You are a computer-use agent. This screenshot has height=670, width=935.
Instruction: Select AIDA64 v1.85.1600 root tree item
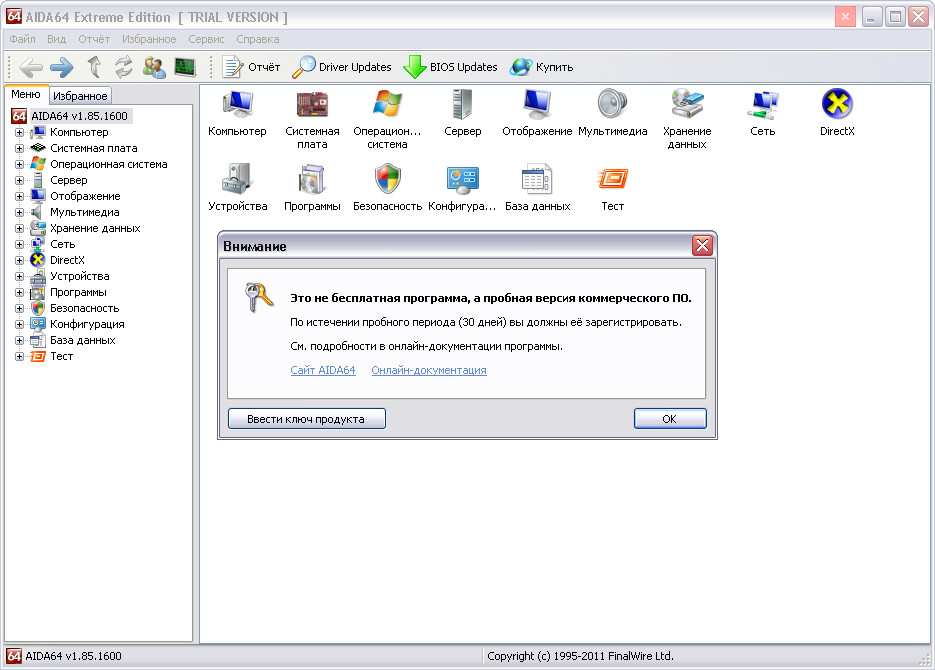coord(79,116)
